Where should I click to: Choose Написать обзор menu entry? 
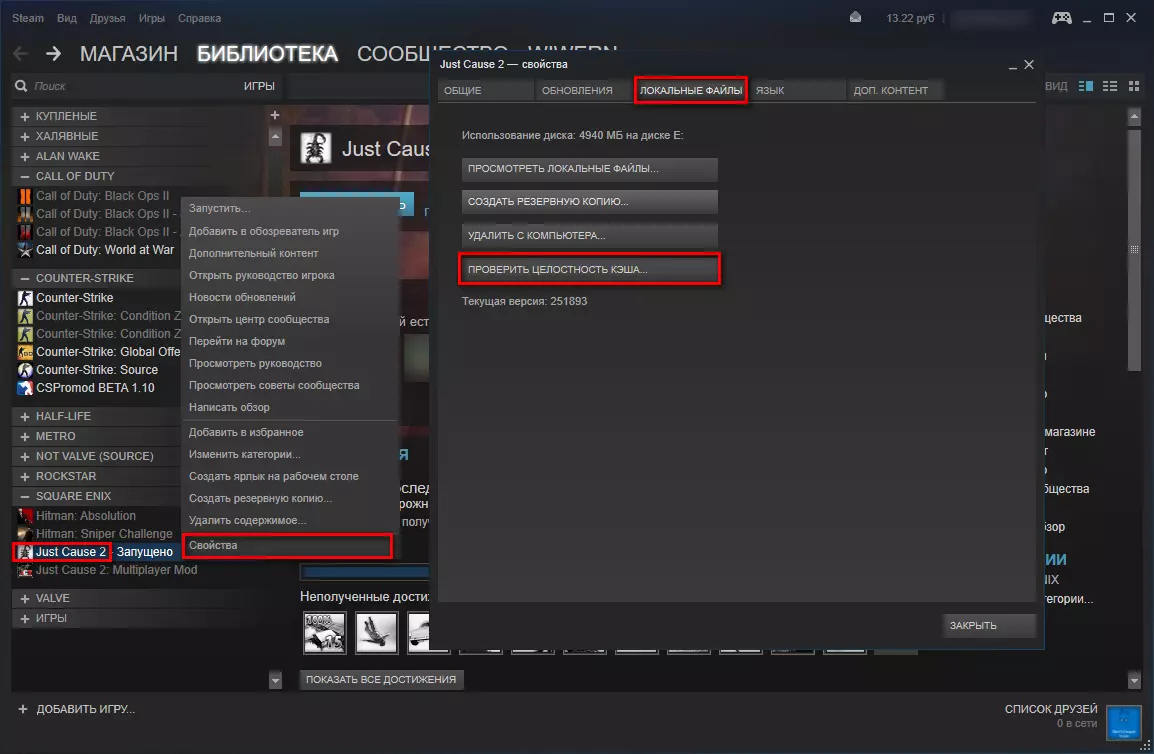pos(289,407)
